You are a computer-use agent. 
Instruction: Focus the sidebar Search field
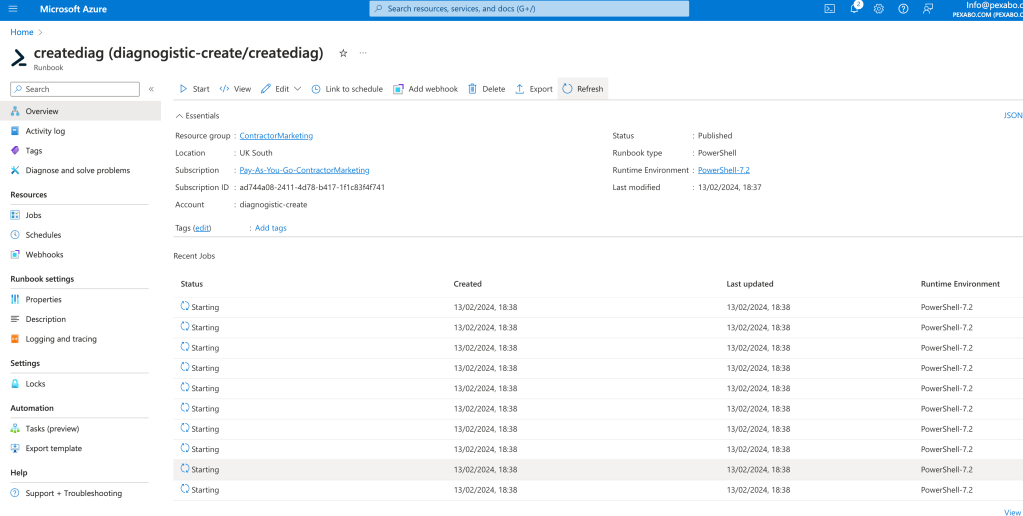75,89
